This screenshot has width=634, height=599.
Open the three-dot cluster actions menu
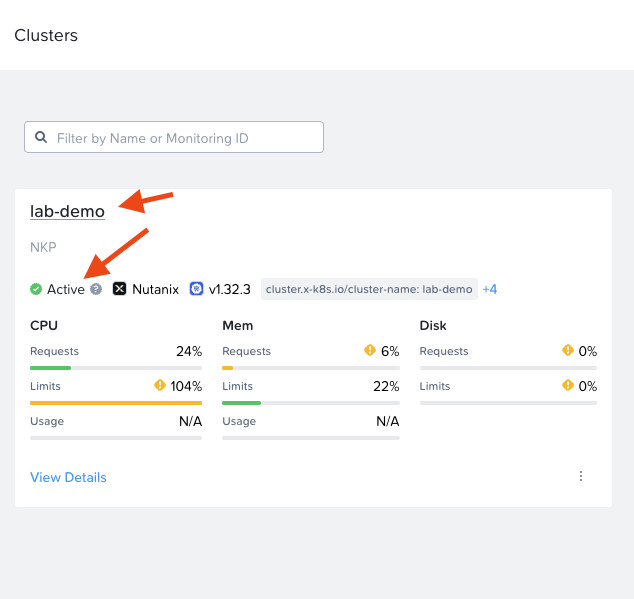coord(581,476)
